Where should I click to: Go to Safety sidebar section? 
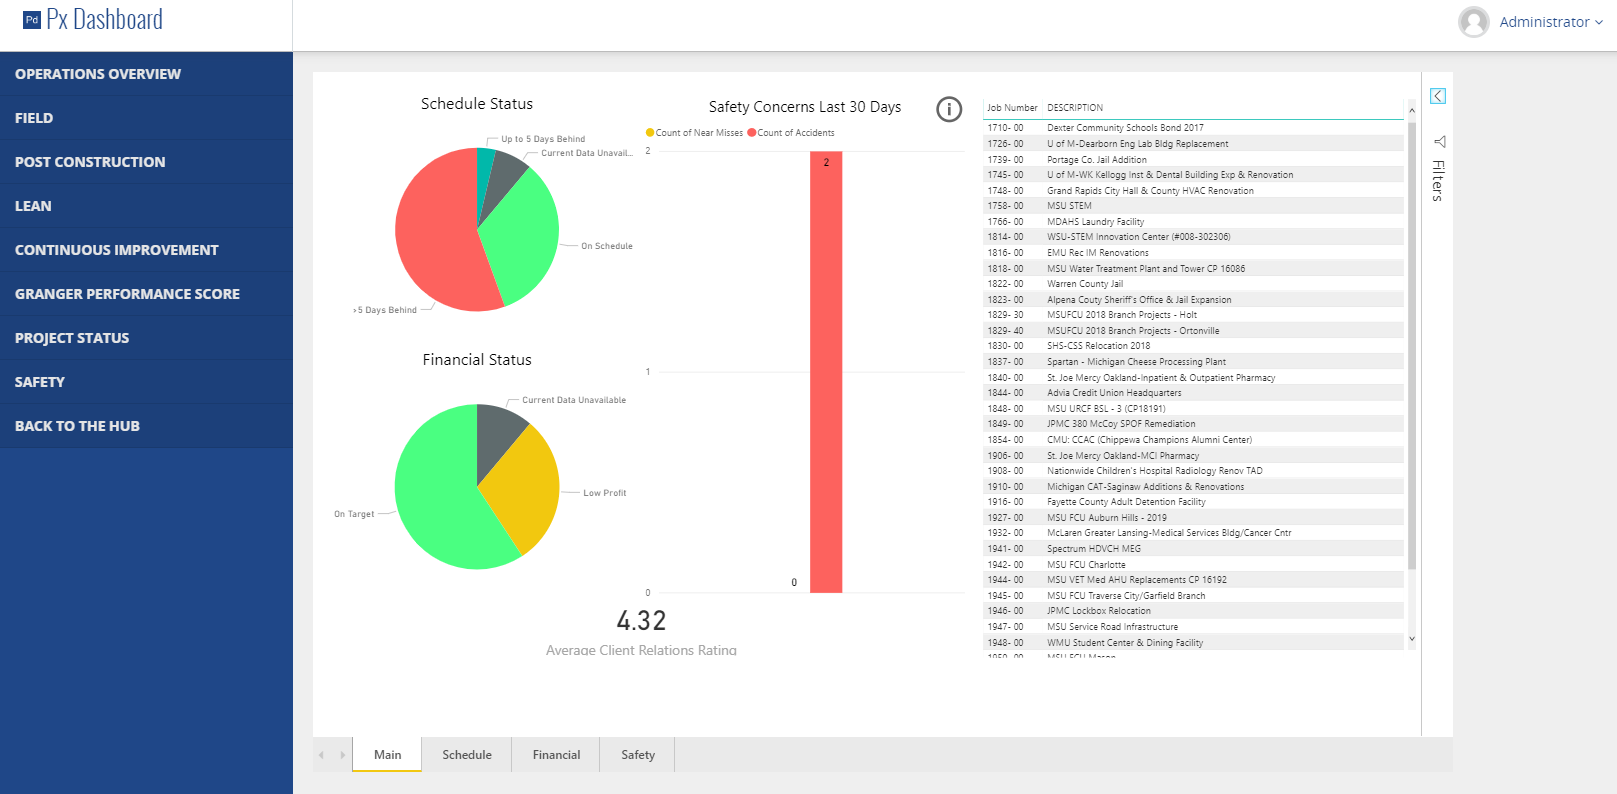[x=146, y=382]
